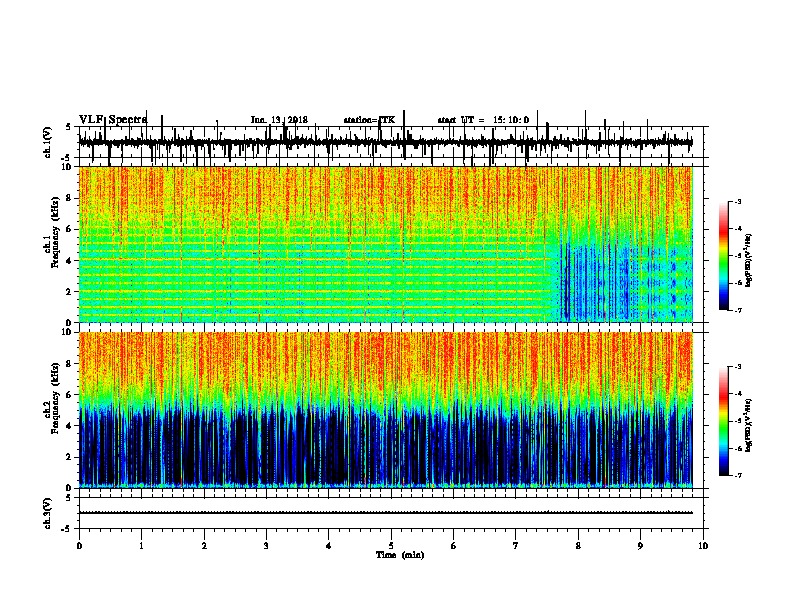792x612 pixels.
Task: Click the time axis tick label "3"
Action: [266, 545]
